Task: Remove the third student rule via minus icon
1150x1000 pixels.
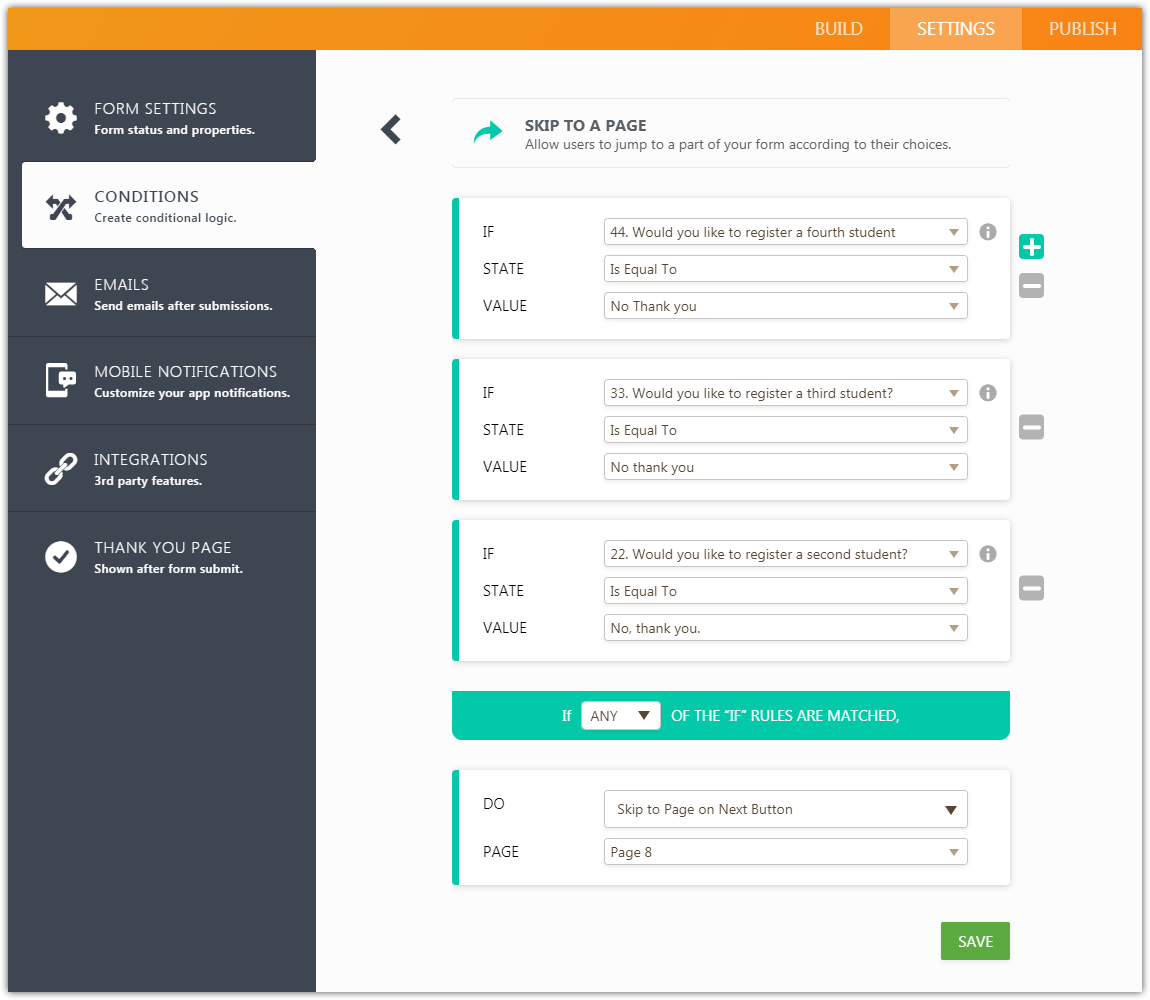Action: click(1031, 428)
